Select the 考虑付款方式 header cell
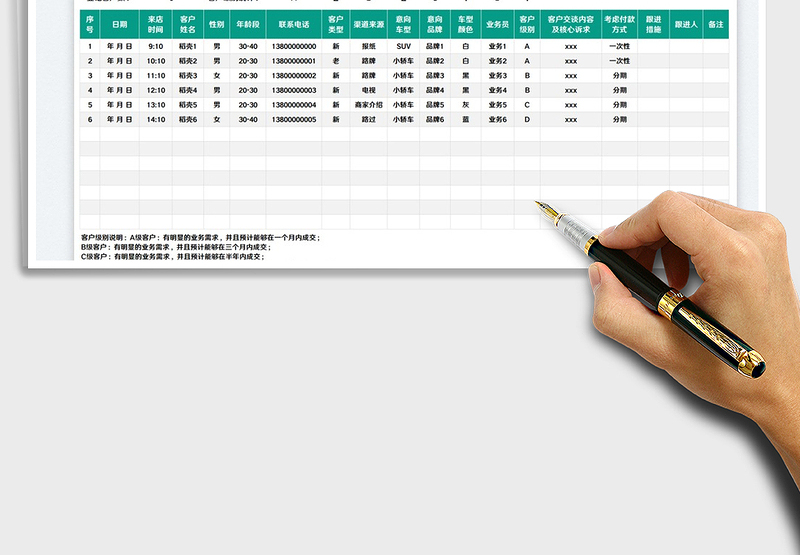Screen dimensions: 800x555 click(x=619, y=24)
